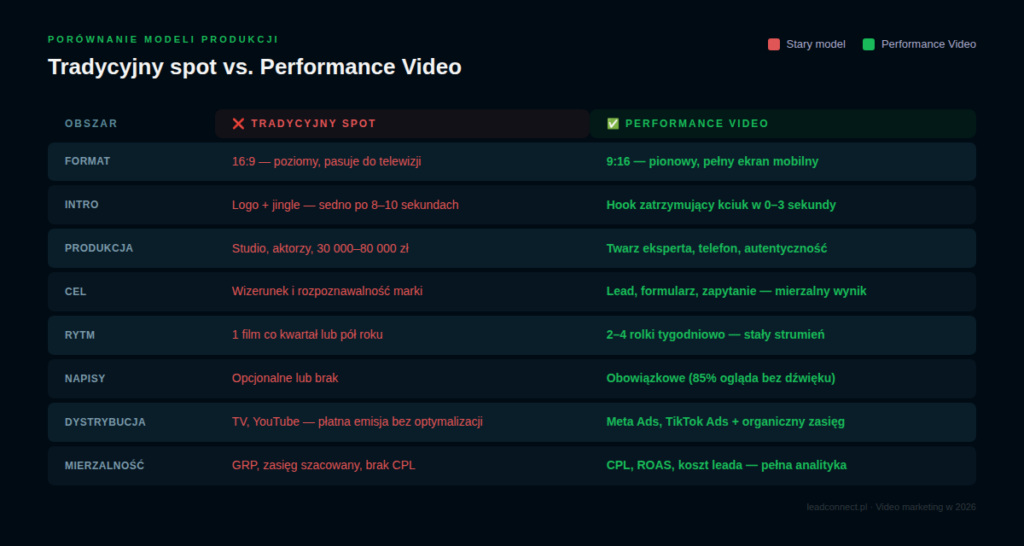This screenshot has height=546, width=1024.
Task: Click the Tradycyjny spot column header
Action: click(313, 124)
